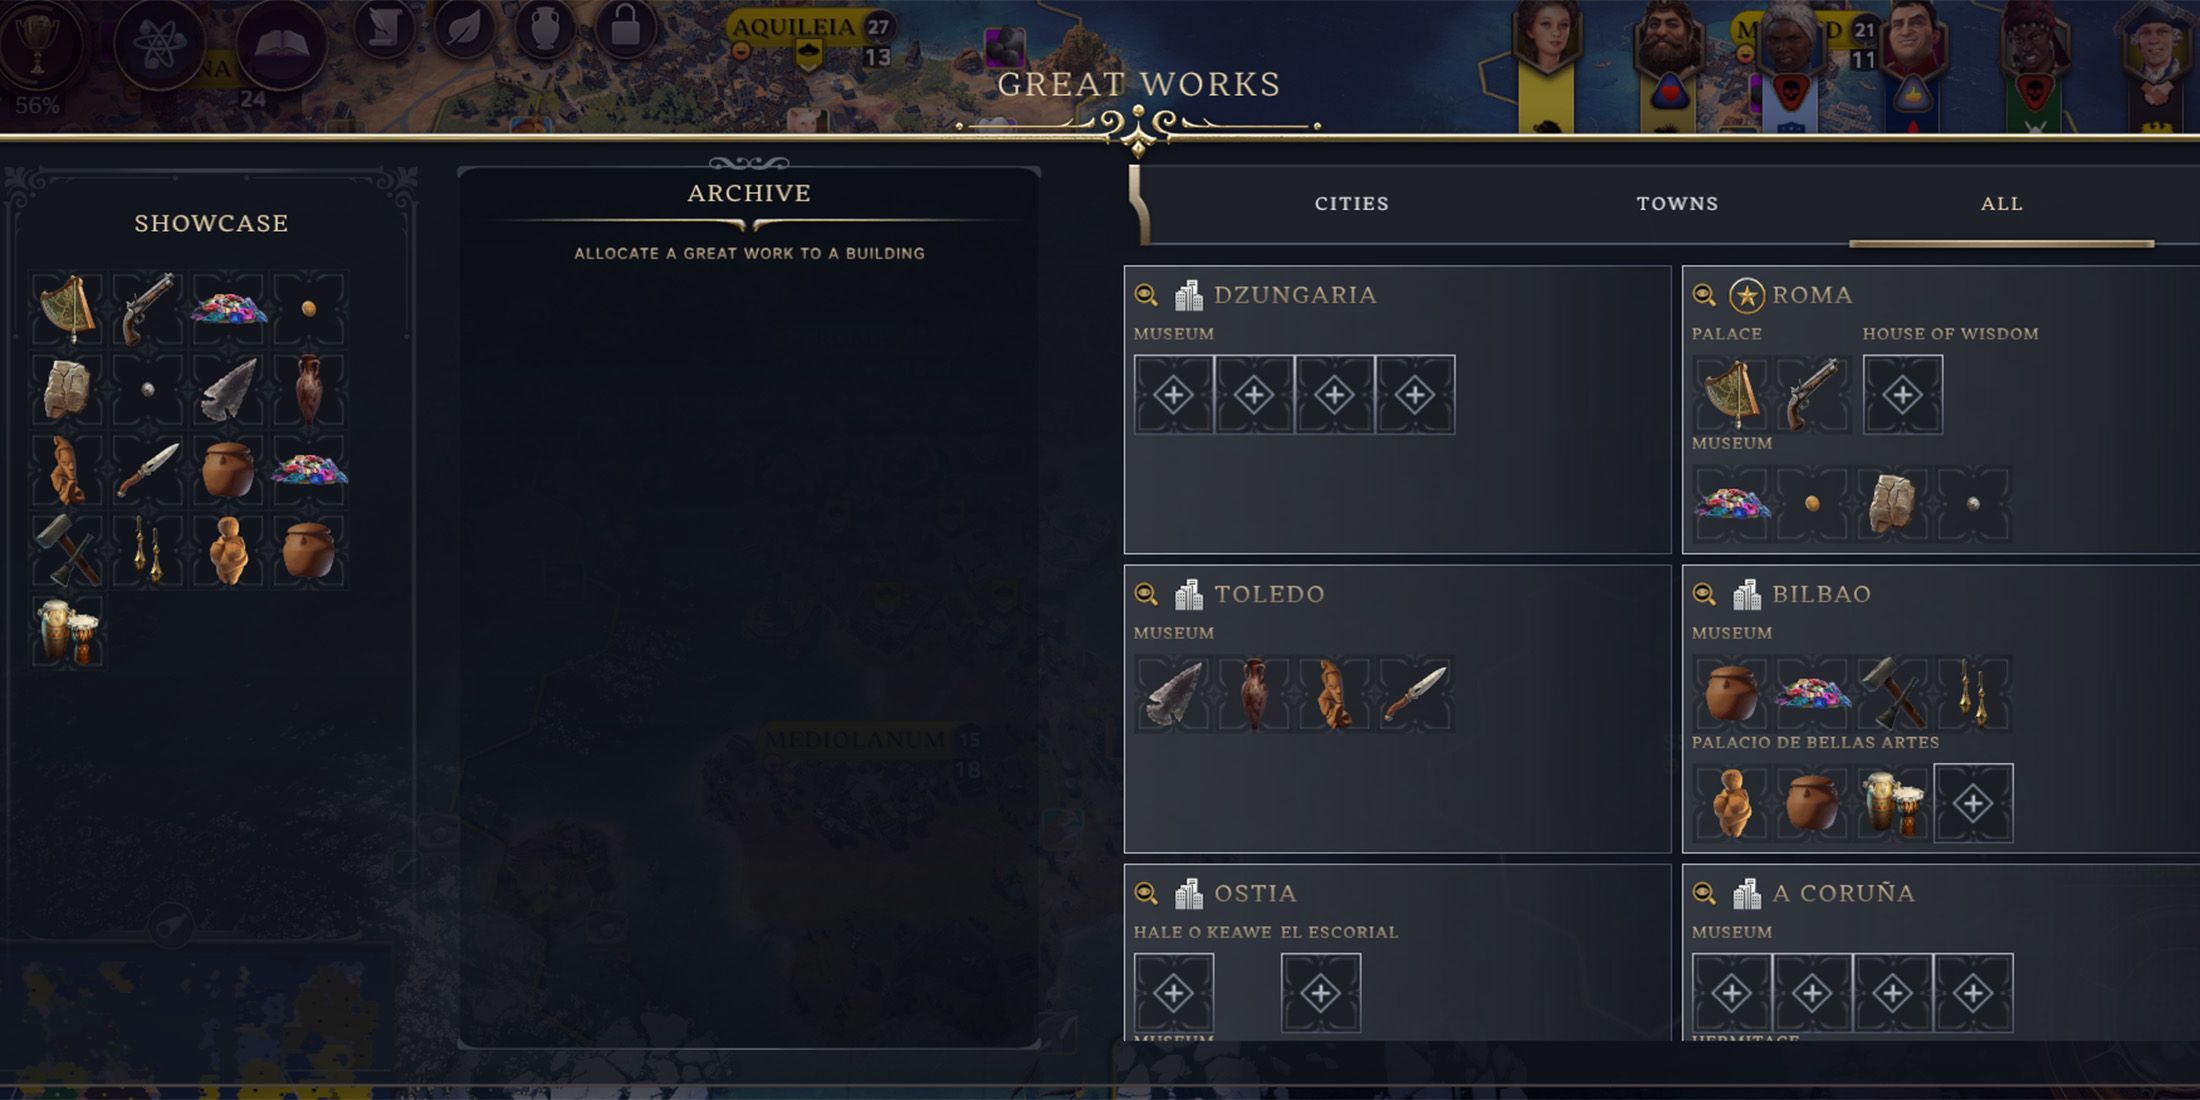Click the magnifier icon next to Dzungaria

pos(1146,295)
